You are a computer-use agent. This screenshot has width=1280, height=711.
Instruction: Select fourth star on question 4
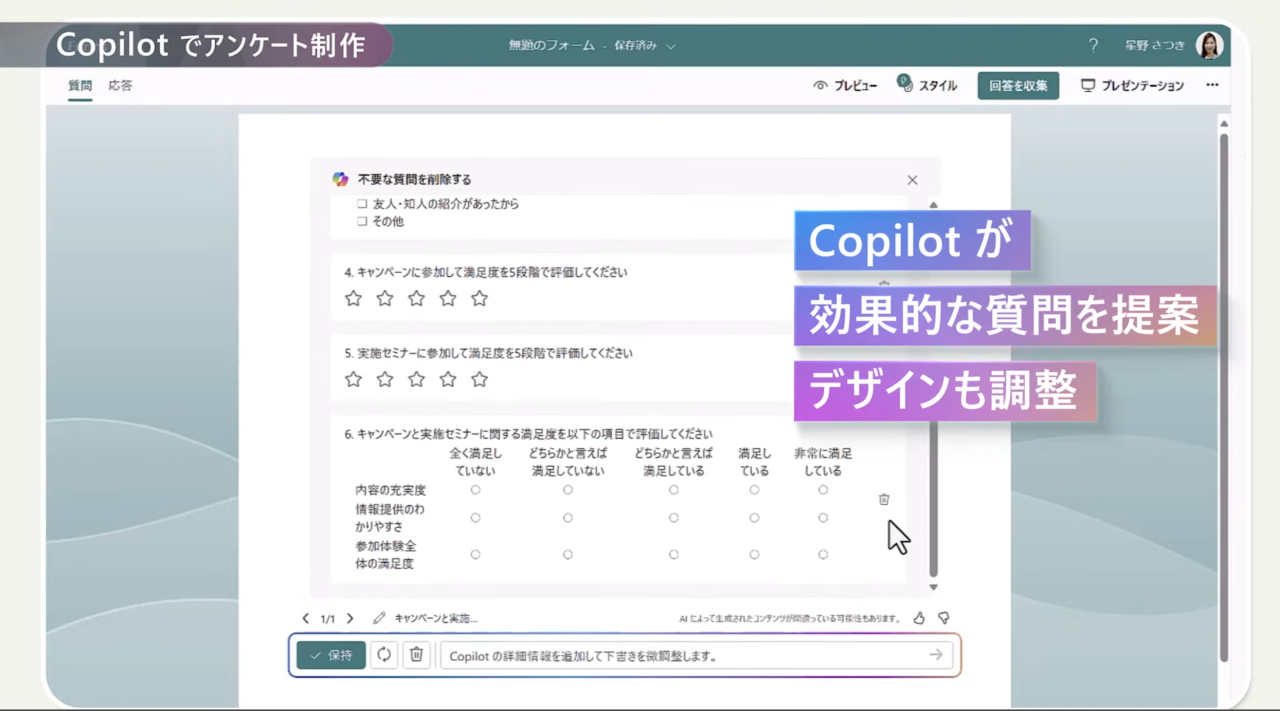(x=448, y=298)
